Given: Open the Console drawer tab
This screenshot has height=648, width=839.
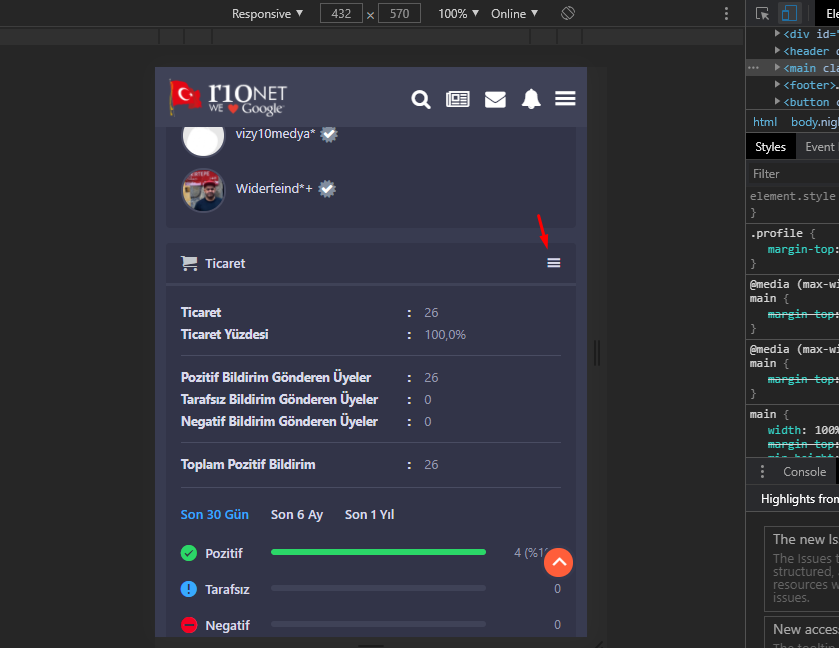Looking at the screenshot, I should (x=804, y=471).
